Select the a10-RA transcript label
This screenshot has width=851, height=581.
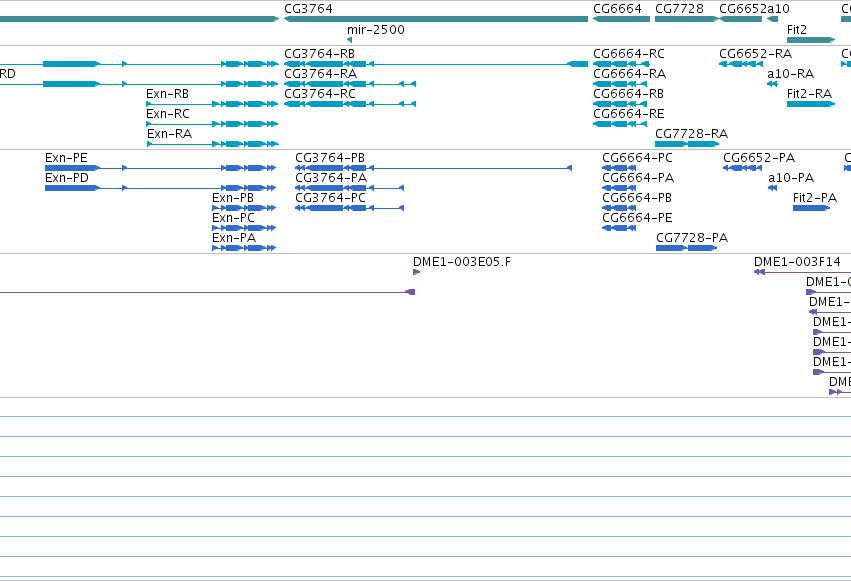pyautogui.click(x=790, y=74)
